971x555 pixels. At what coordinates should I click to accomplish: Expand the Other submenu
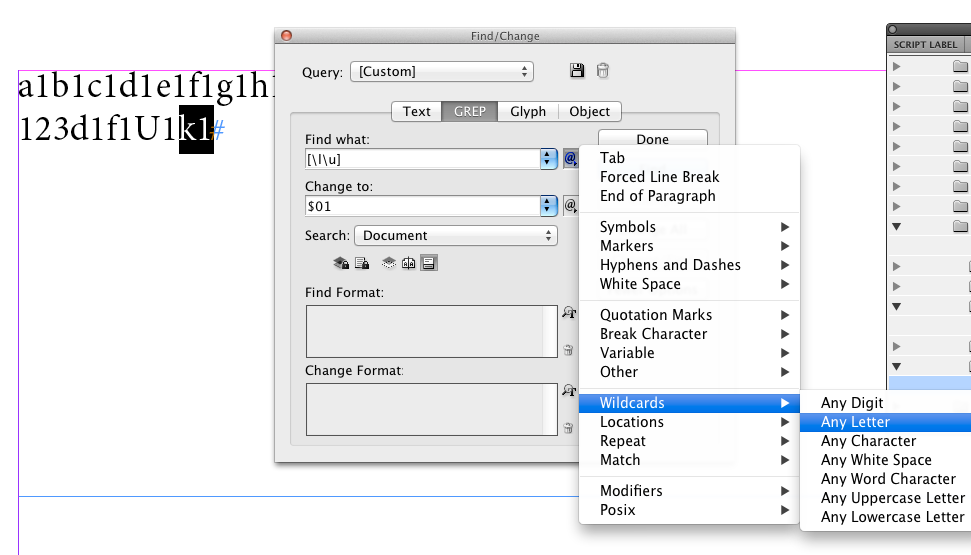click(x=689, y=372)
